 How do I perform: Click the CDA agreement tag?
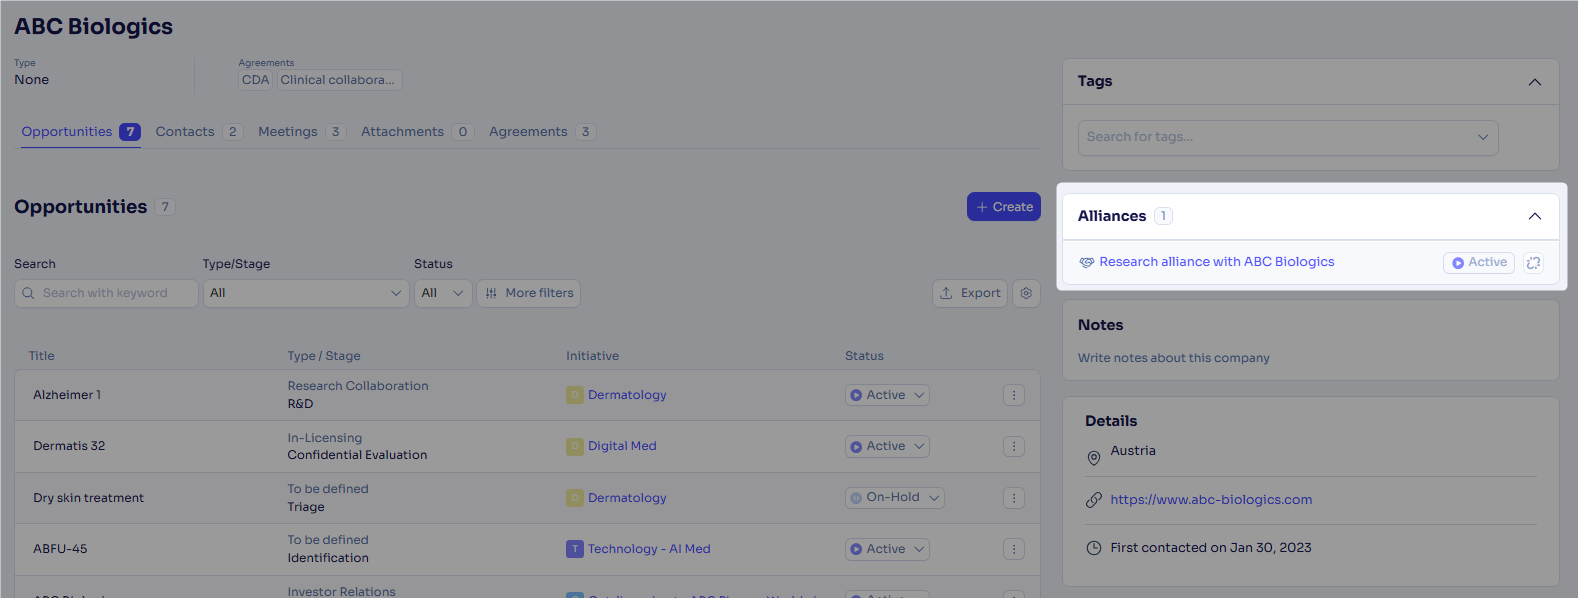[x=255, y=80]
